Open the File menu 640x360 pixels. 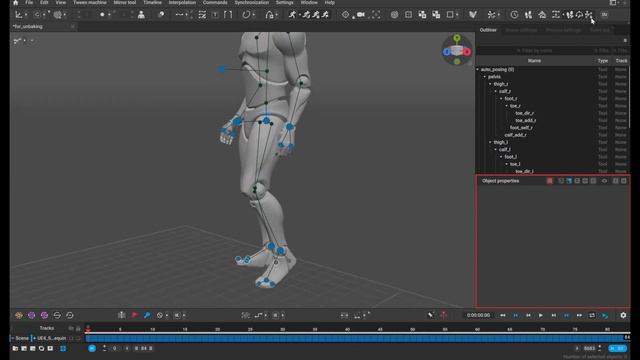(29, 2)
